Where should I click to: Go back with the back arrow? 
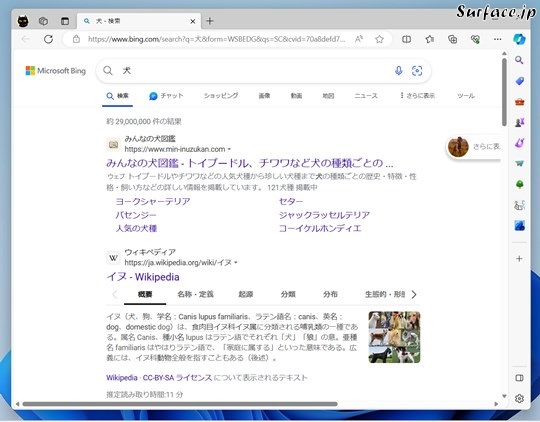25,39
